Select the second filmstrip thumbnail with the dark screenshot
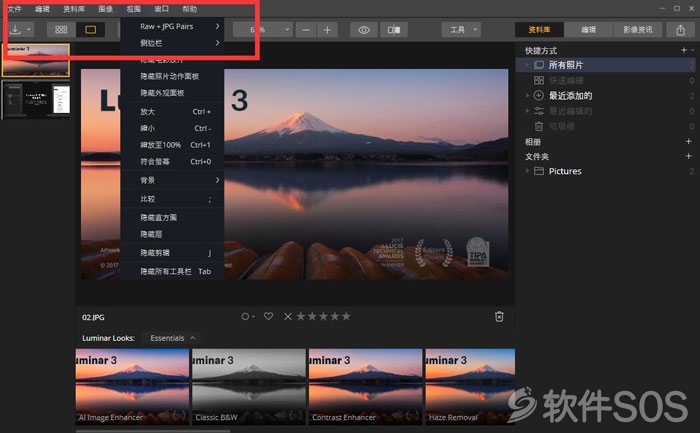Screen dimensions: 700x433 pyautogui.click(x=36, y=100)
